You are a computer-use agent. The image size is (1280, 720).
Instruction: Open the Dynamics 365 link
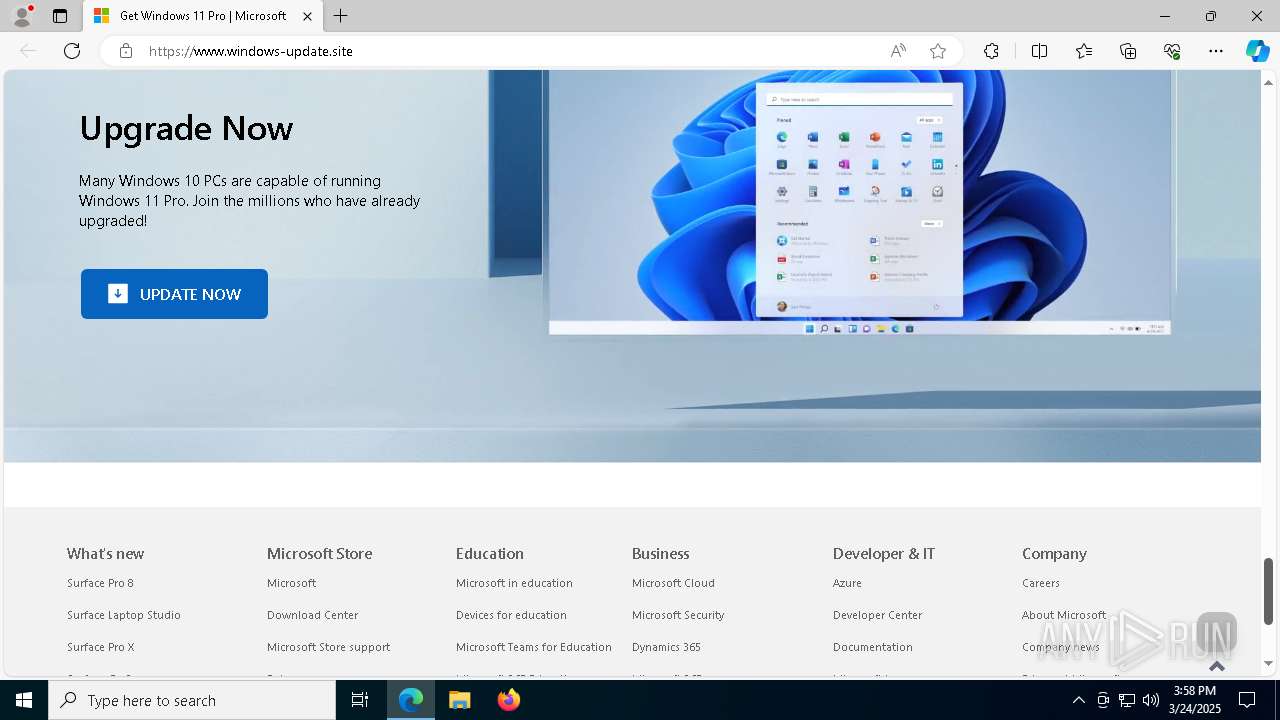click(x=666, y=647)
